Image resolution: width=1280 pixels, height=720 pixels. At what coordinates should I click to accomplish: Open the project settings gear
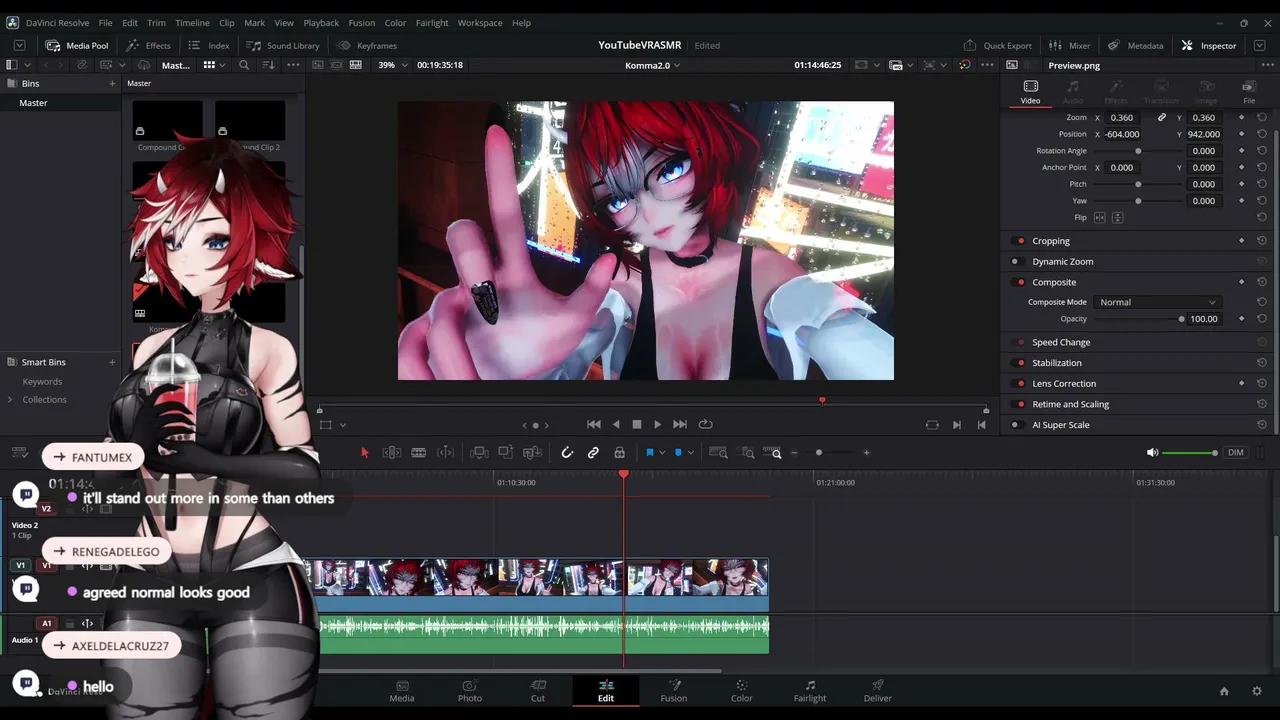point(1257,691)
